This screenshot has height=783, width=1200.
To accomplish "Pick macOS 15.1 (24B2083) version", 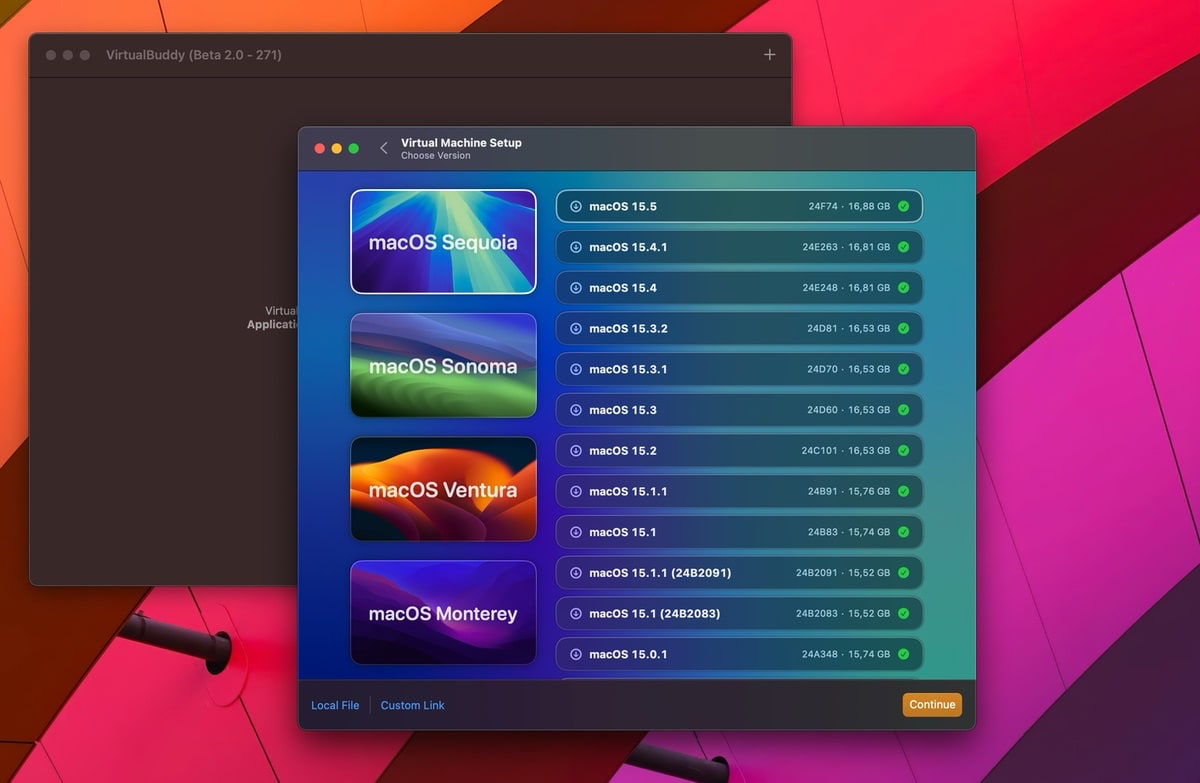I will [738, 613].
